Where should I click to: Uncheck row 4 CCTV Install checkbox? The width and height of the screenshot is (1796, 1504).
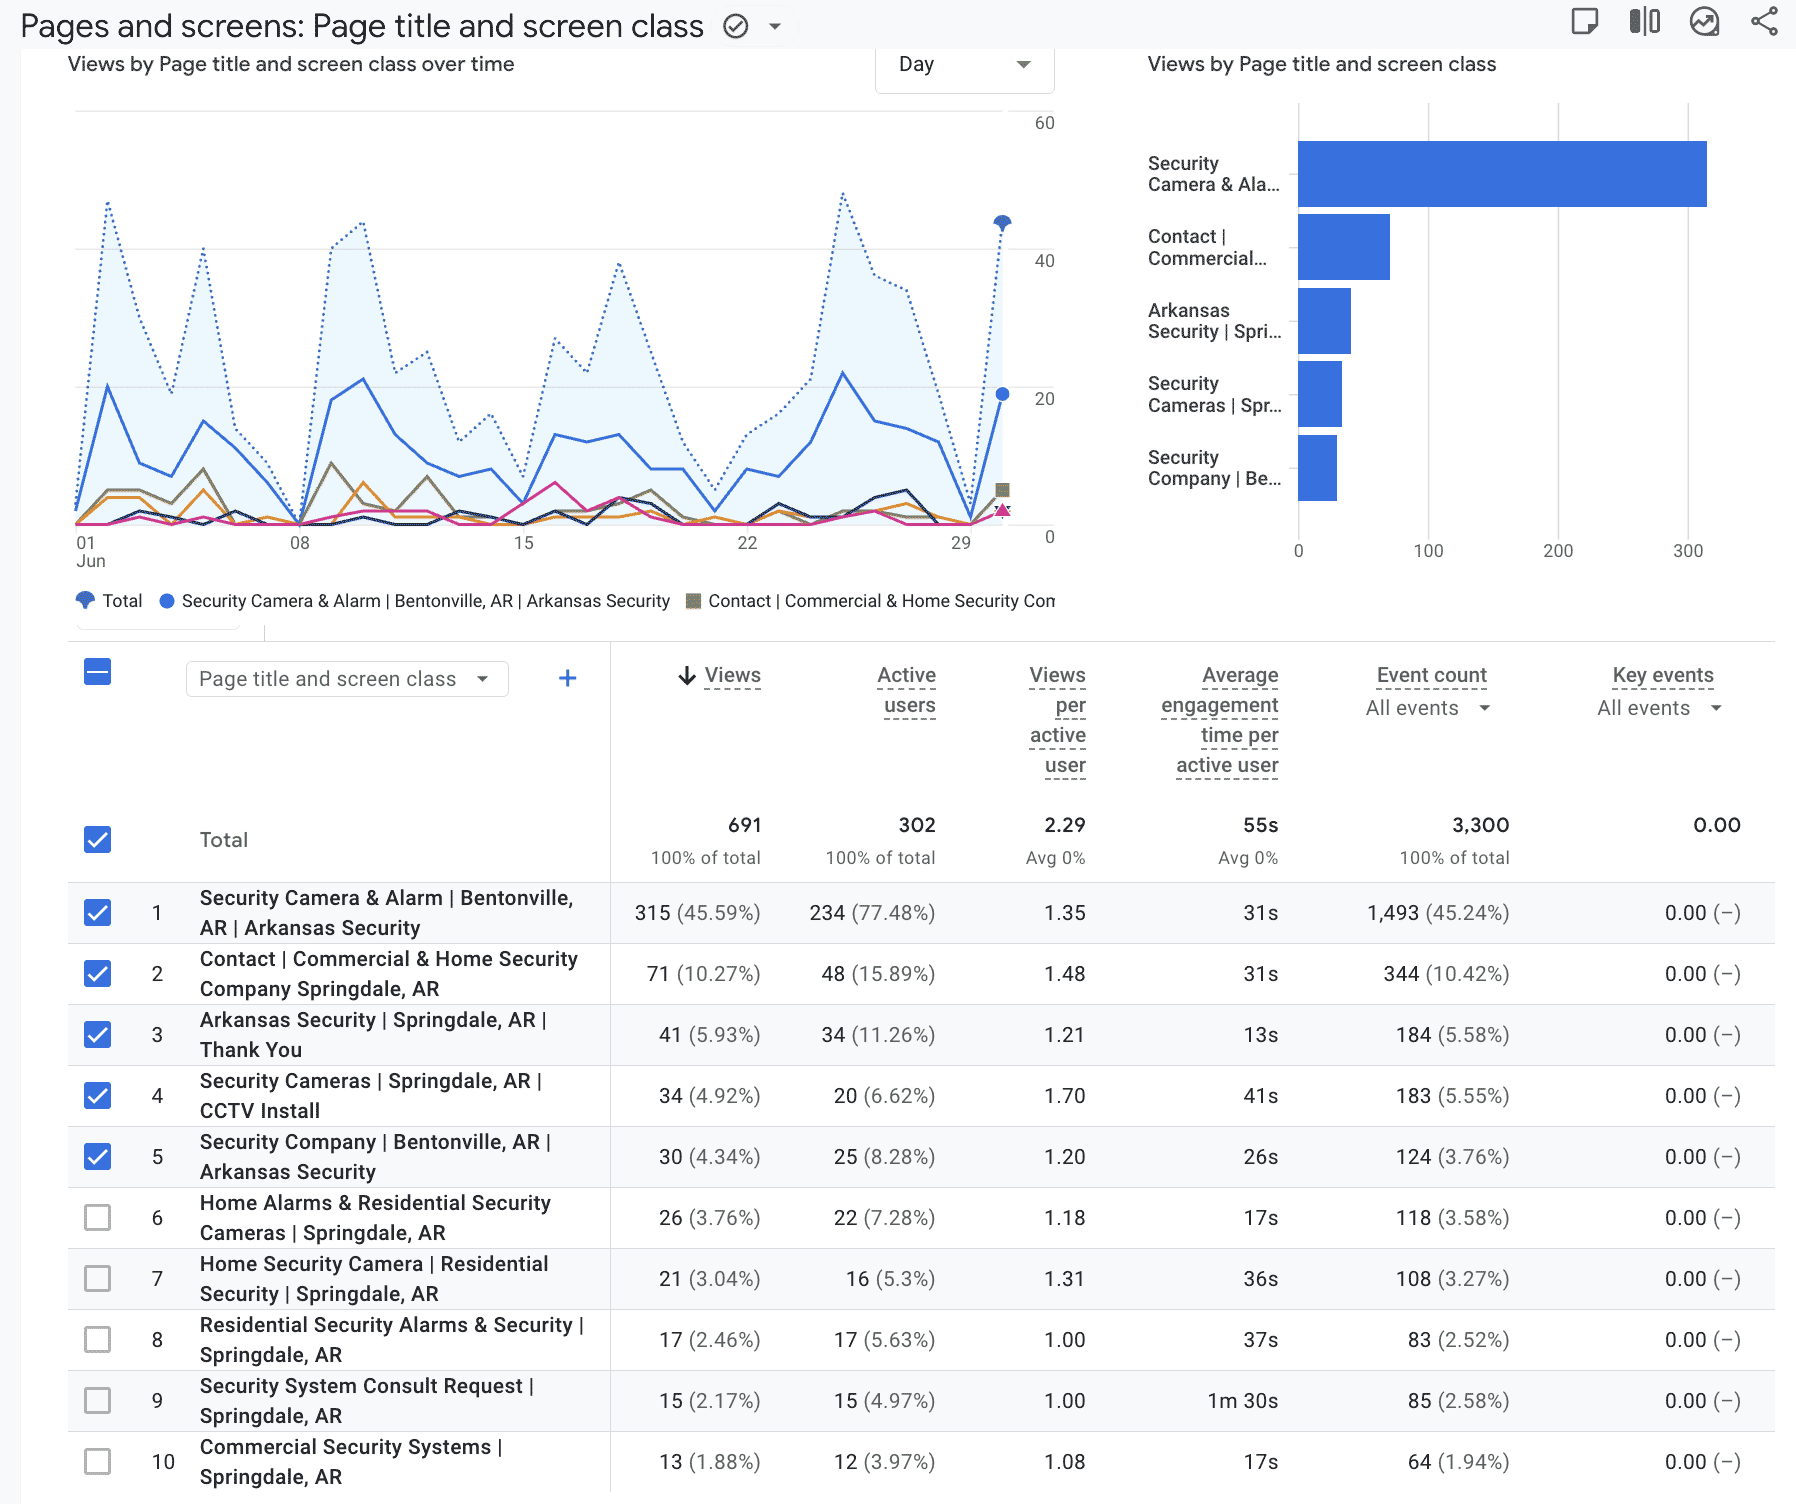click(98, 1096)
